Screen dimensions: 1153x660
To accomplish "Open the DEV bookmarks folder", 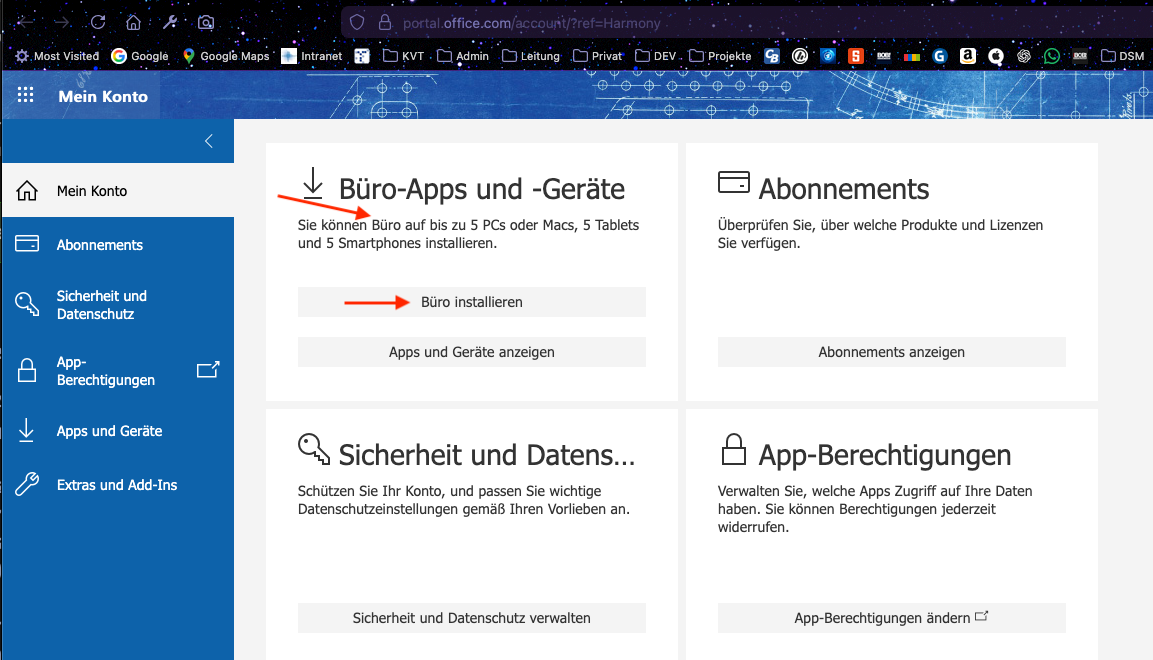I will point(656,56).
